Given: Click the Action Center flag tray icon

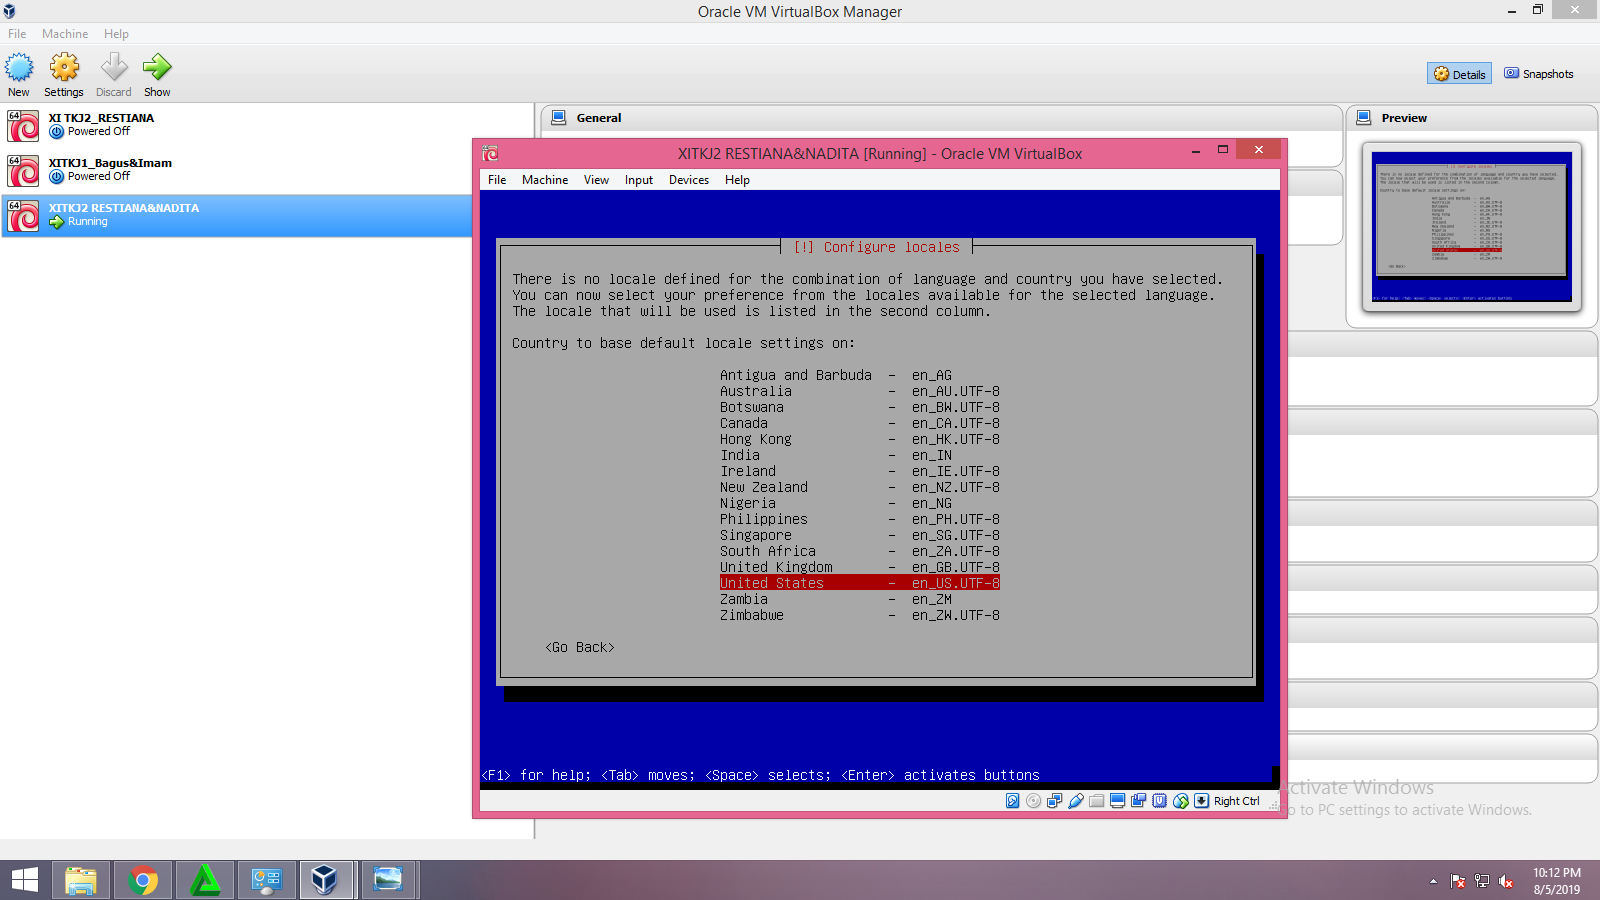Looking at the screenshot, I should [x=1458, y=881].
